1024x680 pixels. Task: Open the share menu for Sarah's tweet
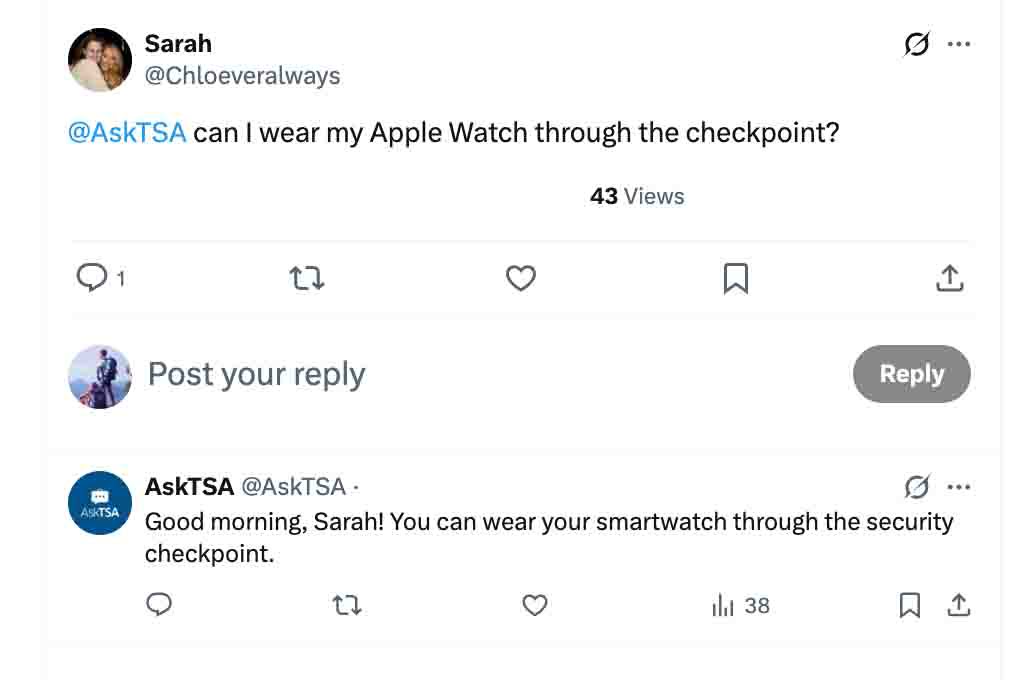pos(950,278)
